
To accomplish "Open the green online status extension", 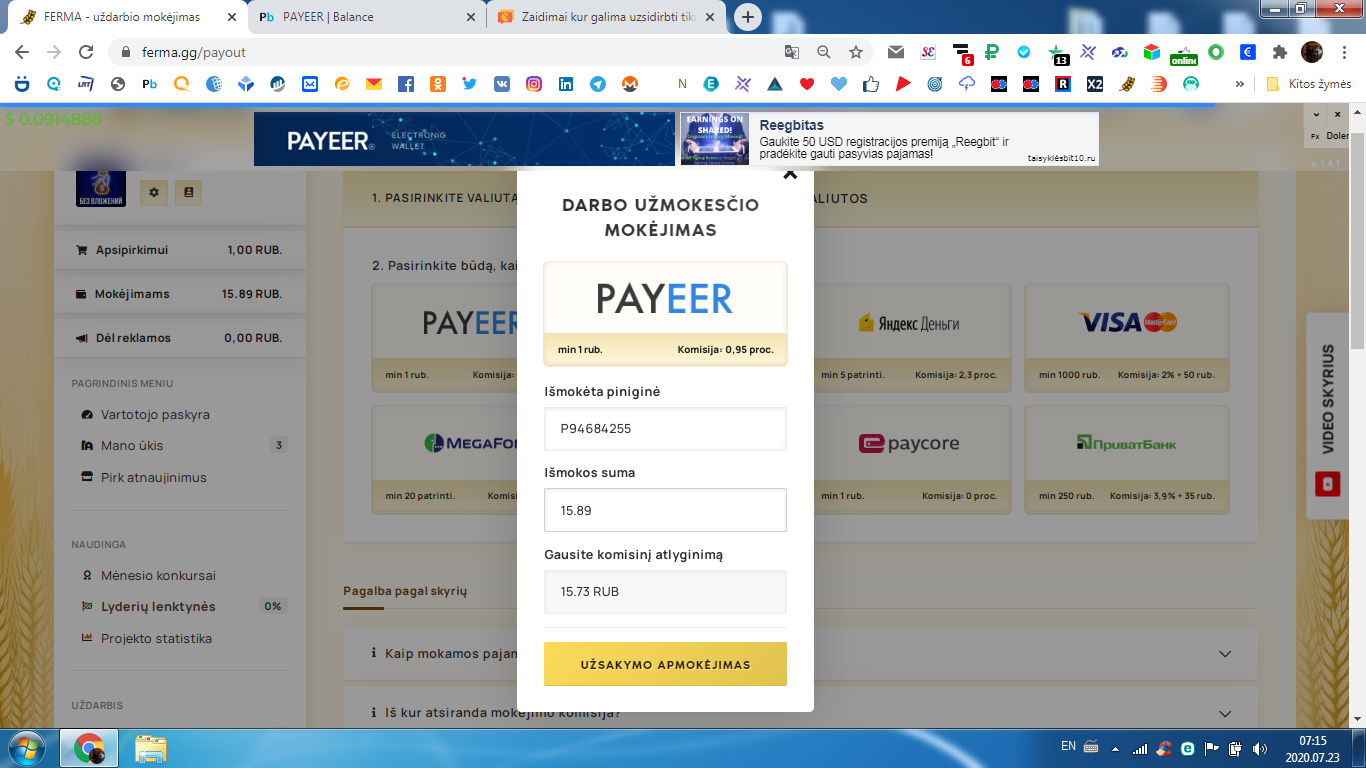I will [1183, 52].
